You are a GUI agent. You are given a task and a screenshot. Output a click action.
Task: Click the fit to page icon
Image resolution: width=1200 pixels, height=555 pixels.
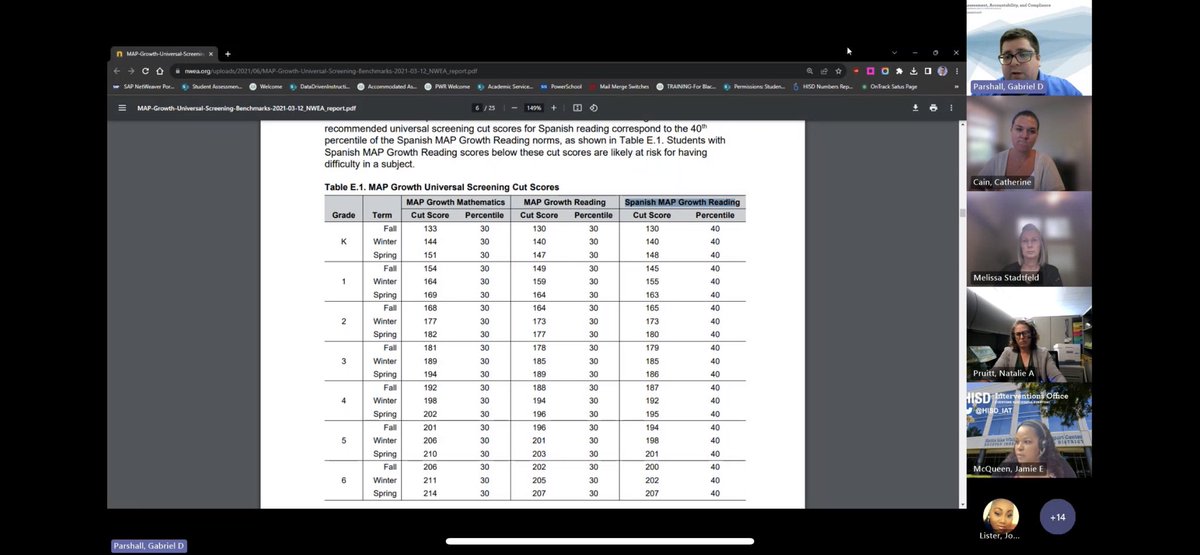tap(577, 108)
